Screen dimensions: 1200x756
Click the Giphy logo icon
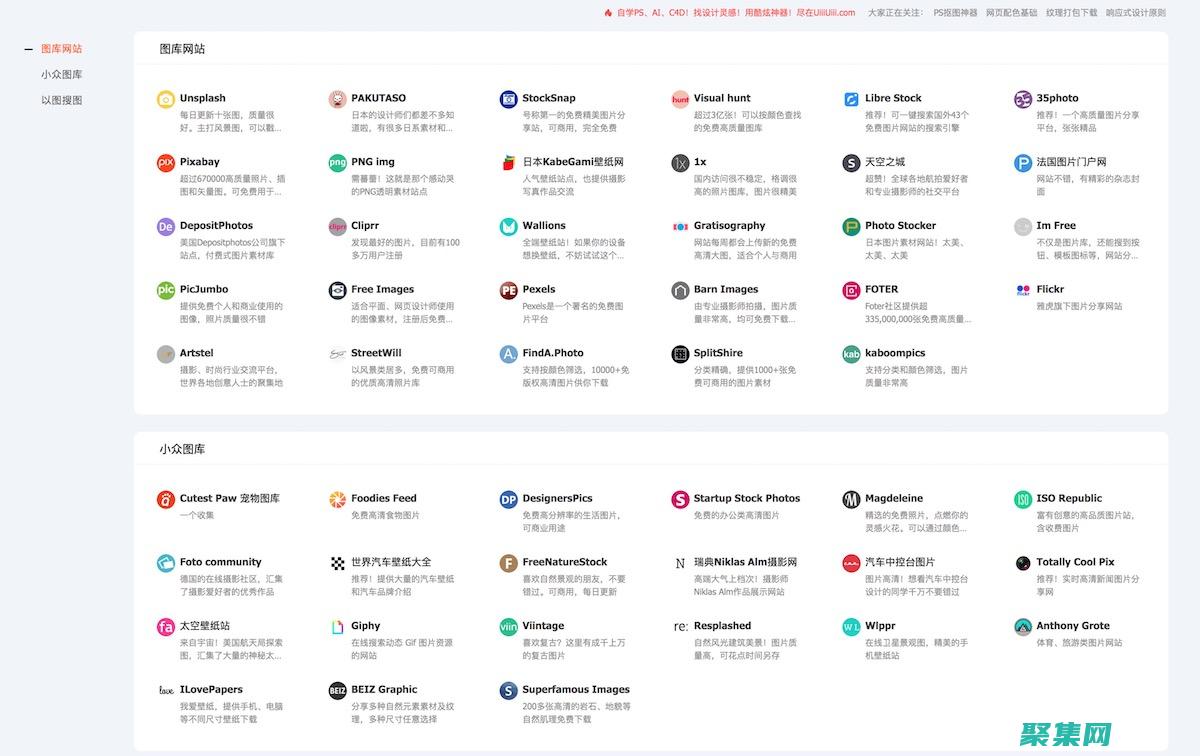coord(338,627)
